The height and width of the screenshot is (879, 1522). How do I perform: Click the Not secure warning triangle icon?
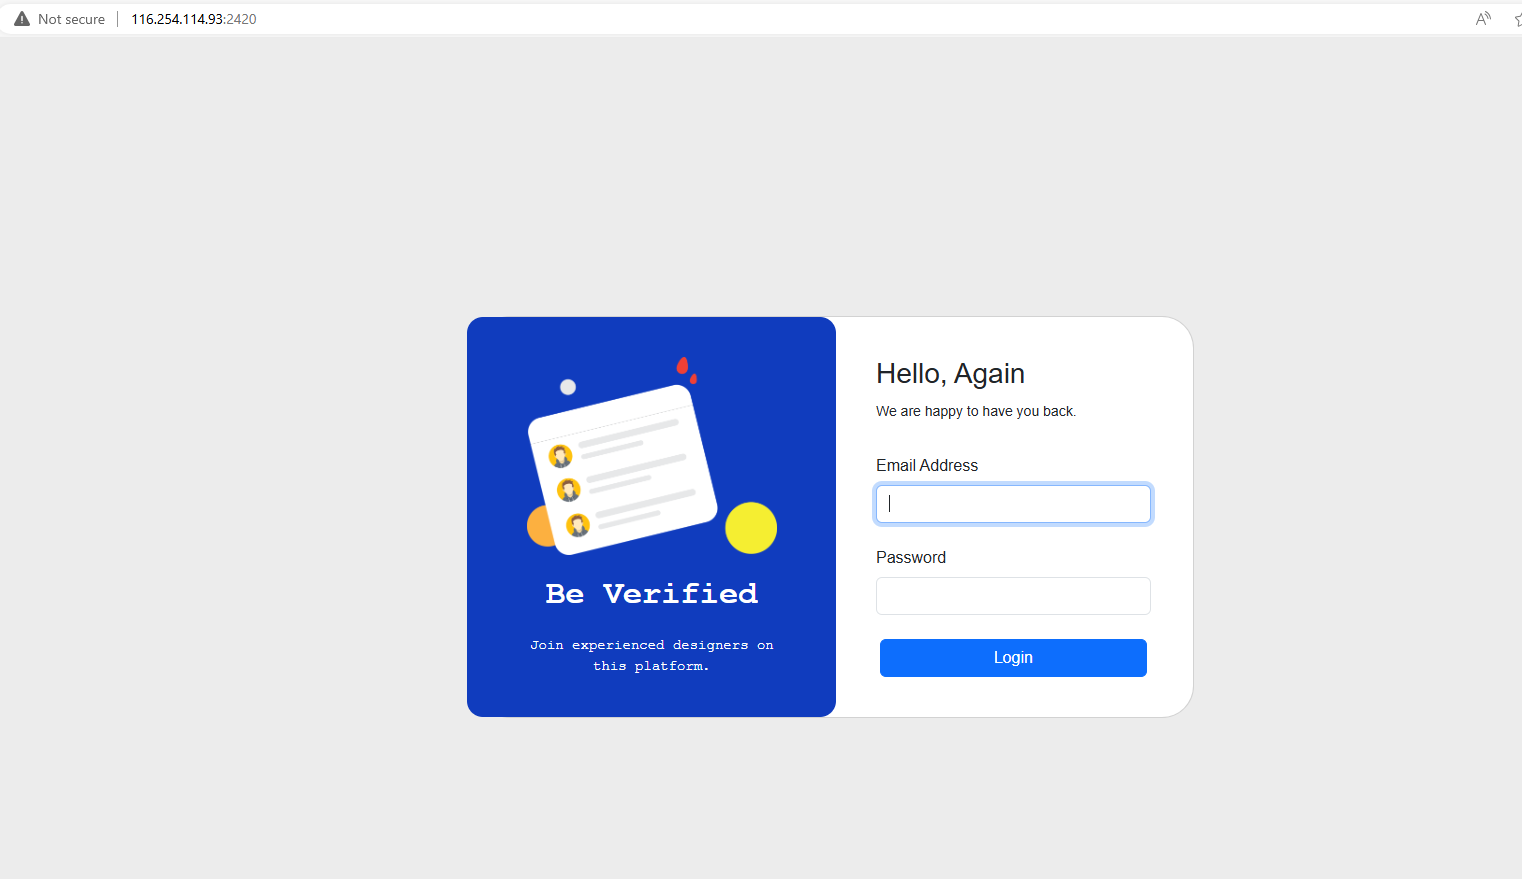22,19
